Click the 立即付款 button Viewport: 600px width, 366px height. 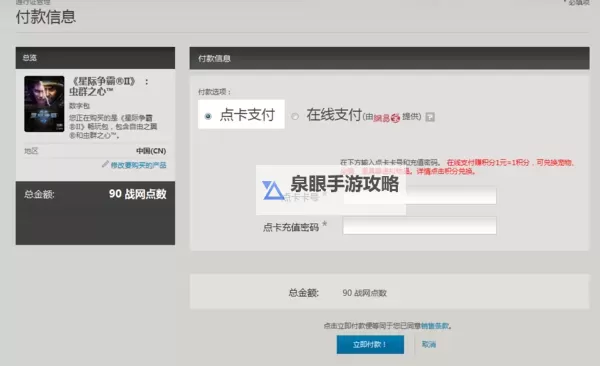(370, 345)
